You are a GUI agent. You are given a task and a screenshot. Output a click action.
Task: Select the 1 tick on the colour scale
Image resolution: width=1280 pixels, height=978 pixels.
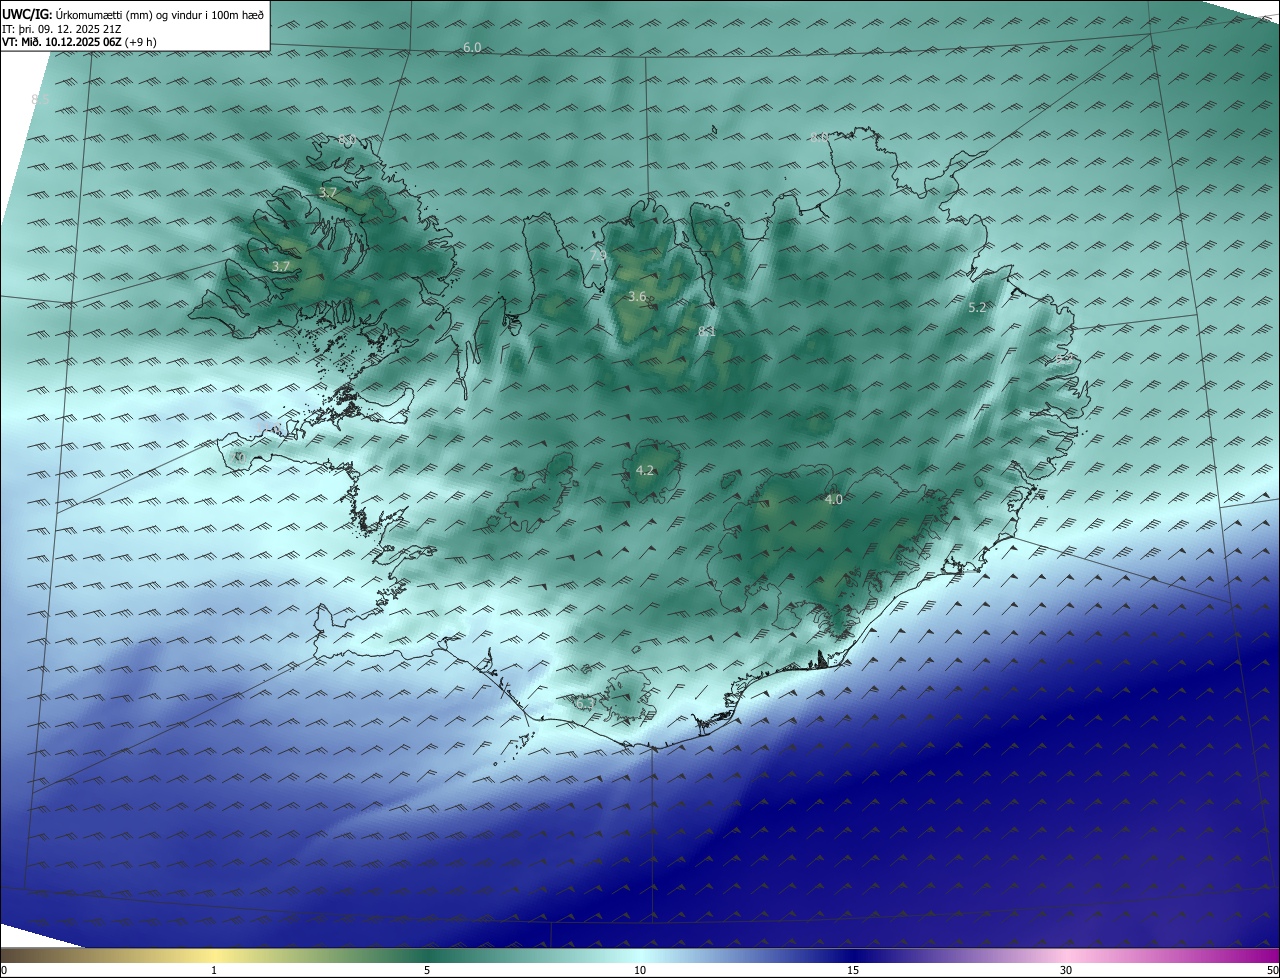(x=214, y=970)
